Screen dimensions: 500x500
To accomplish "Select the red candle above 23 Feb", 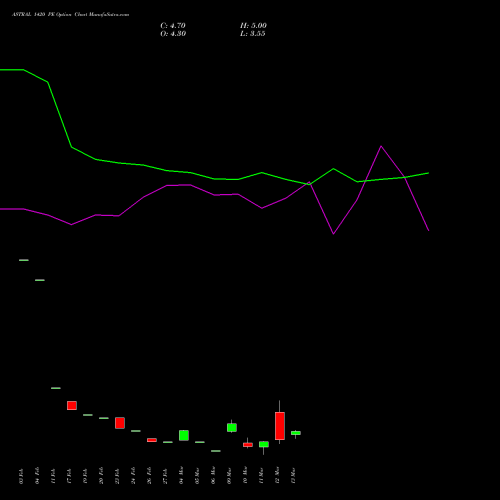I will point(120,423).
